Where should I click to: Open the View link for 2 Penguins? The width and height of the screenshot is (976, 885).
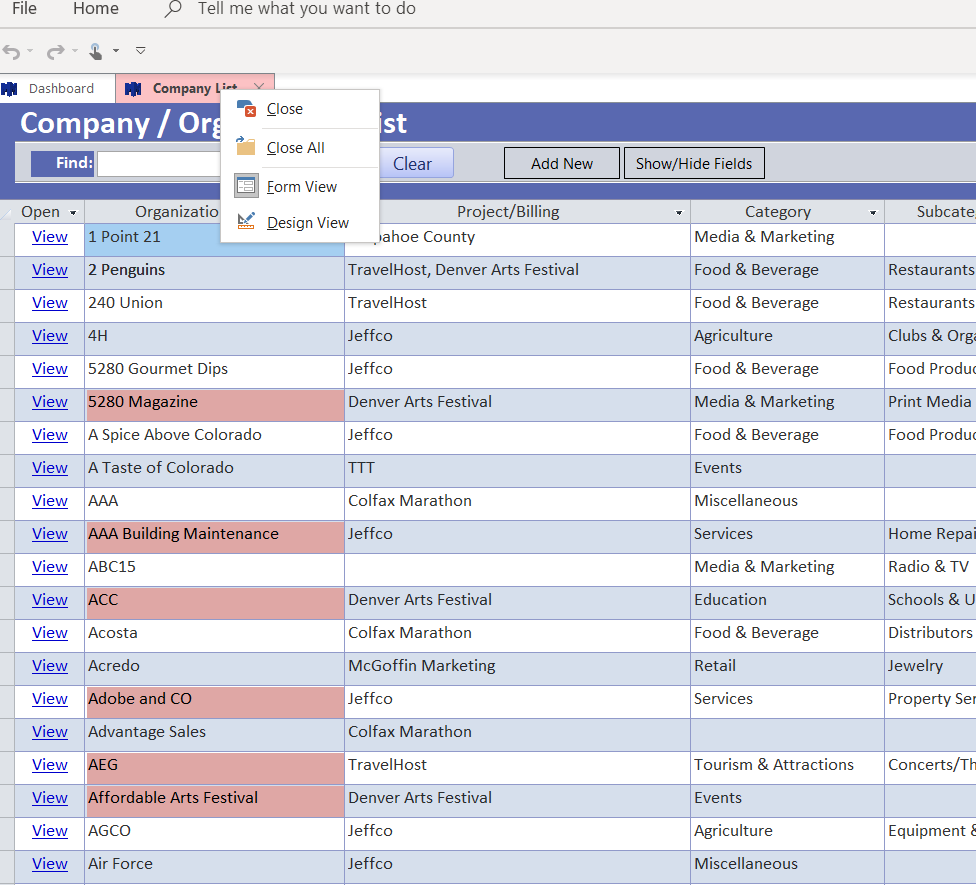pos(50,270)
